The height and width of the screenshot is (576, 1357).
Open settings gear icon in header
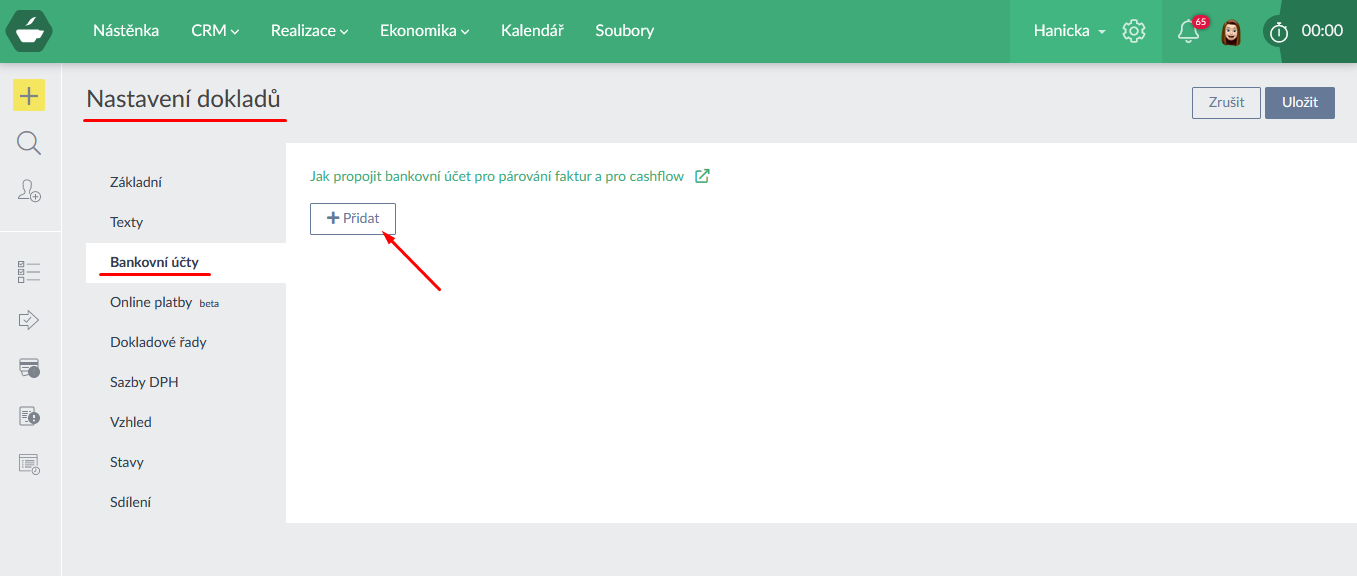click(1133, 31)
